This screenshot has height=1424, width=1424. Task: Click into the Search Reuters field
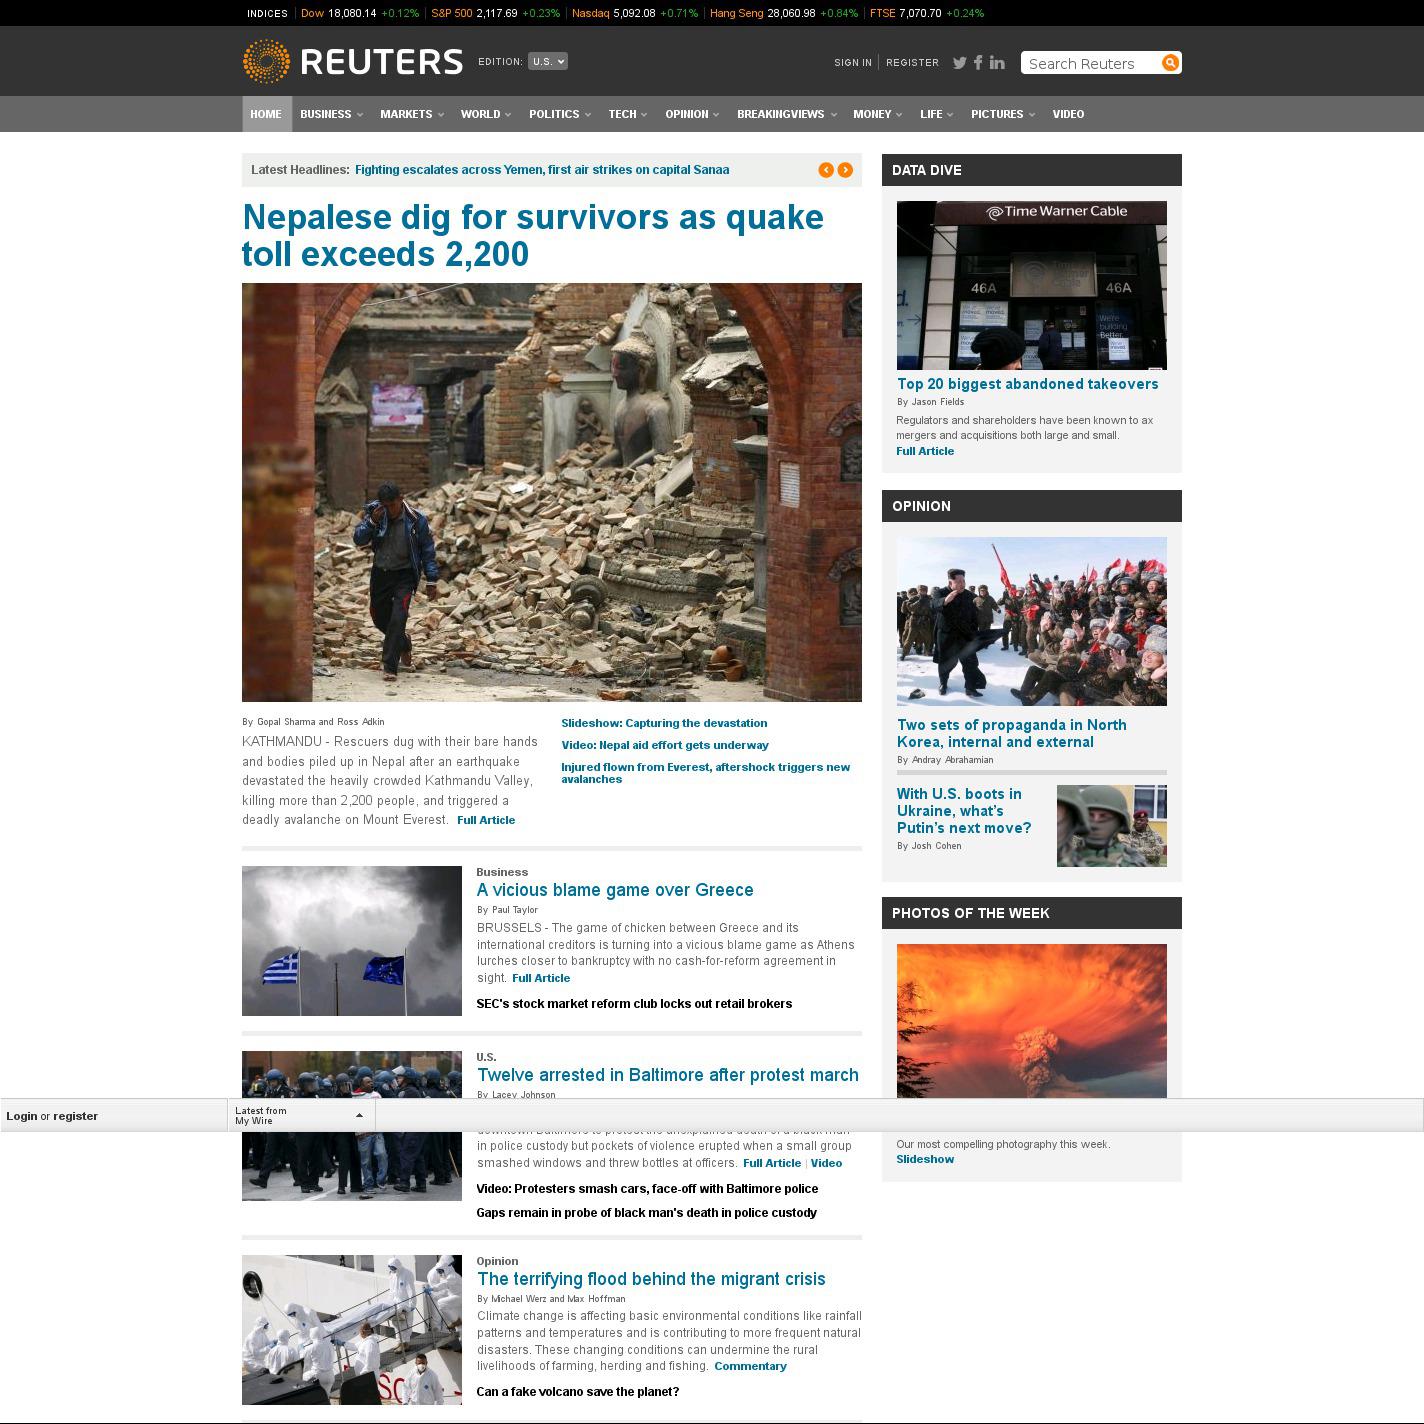click(1090, 63)
